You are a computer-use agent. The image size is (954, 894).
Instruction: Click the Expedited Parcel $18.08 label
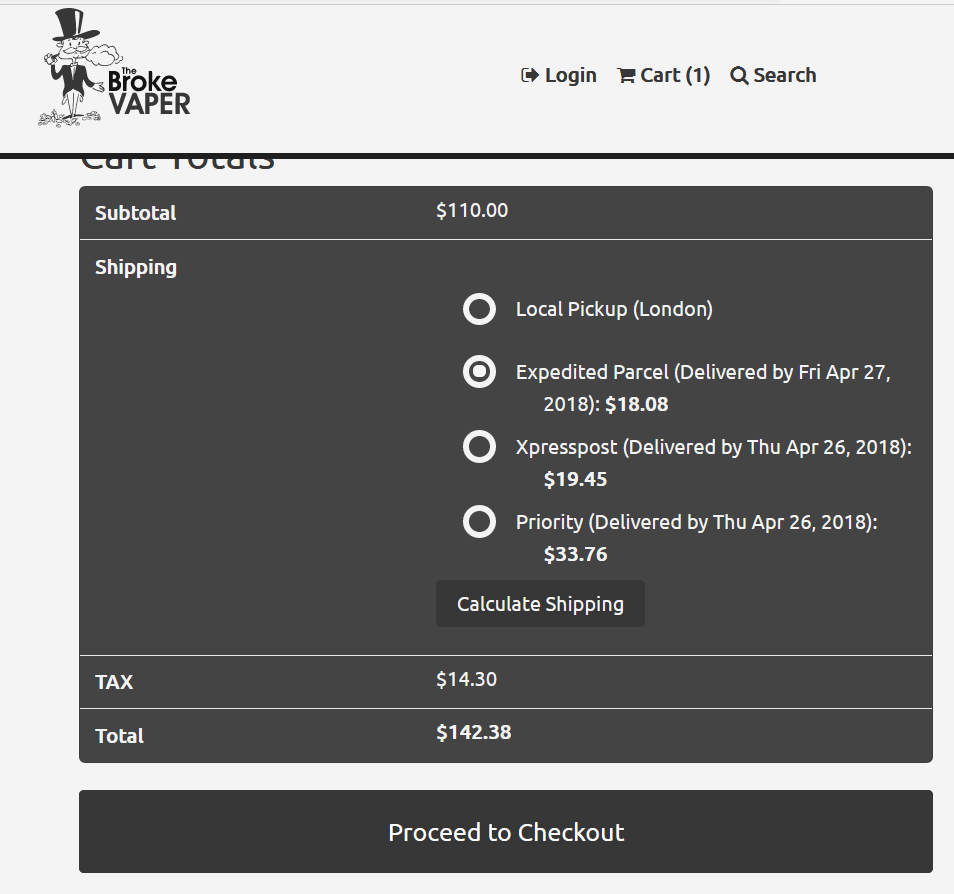tap(703, 388)
